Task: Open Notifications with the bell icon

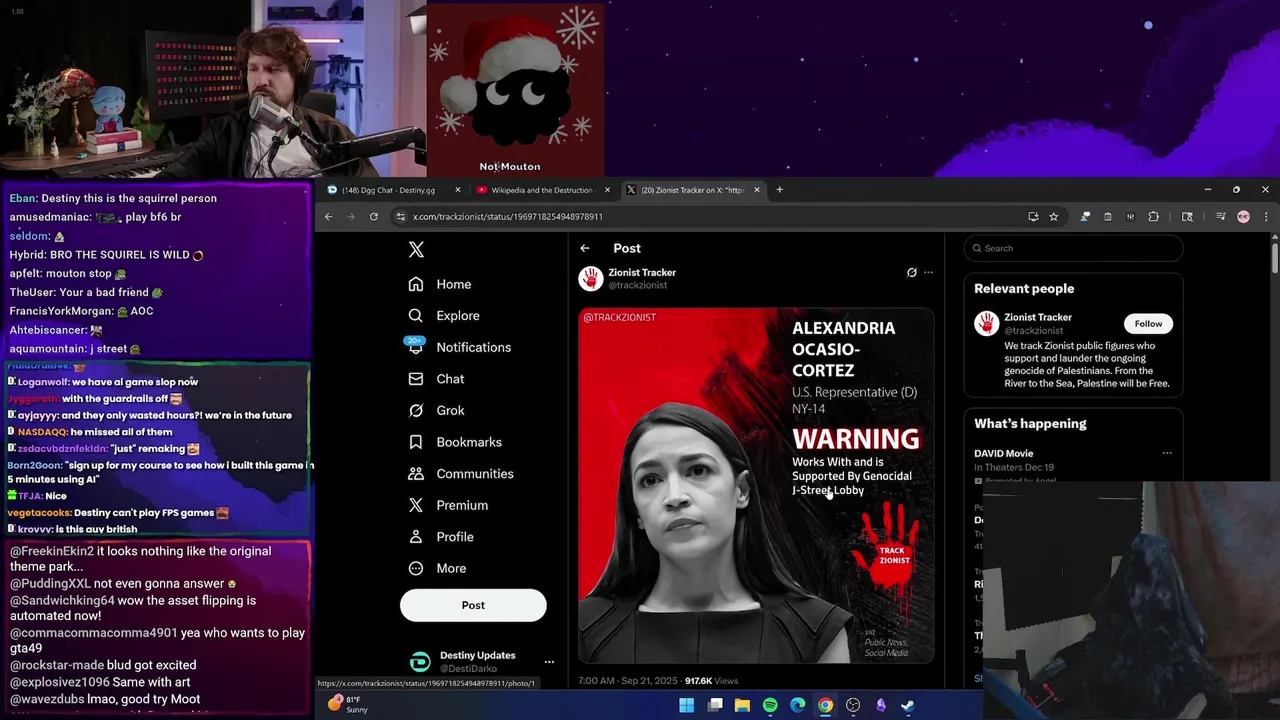Action: tap(416, 347)
